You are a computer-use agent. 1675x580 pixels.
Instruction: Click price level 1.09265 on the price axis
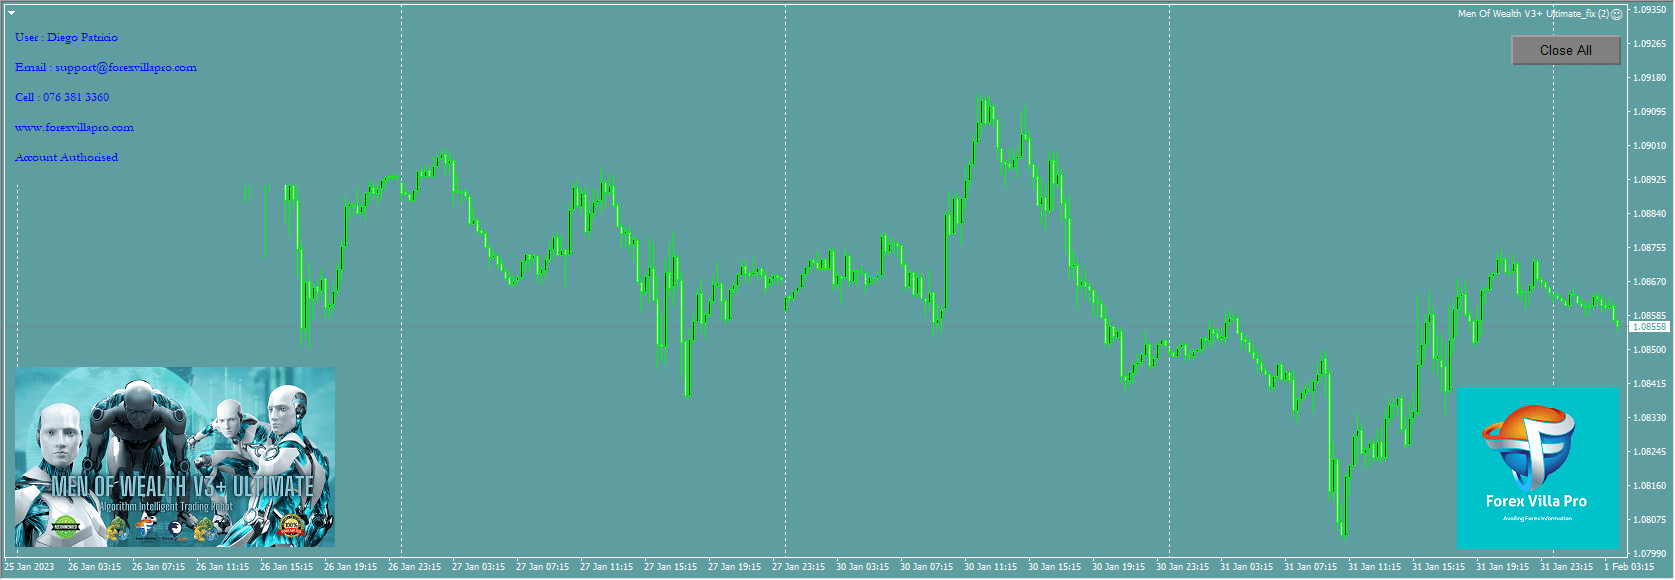click(1649, 44)
